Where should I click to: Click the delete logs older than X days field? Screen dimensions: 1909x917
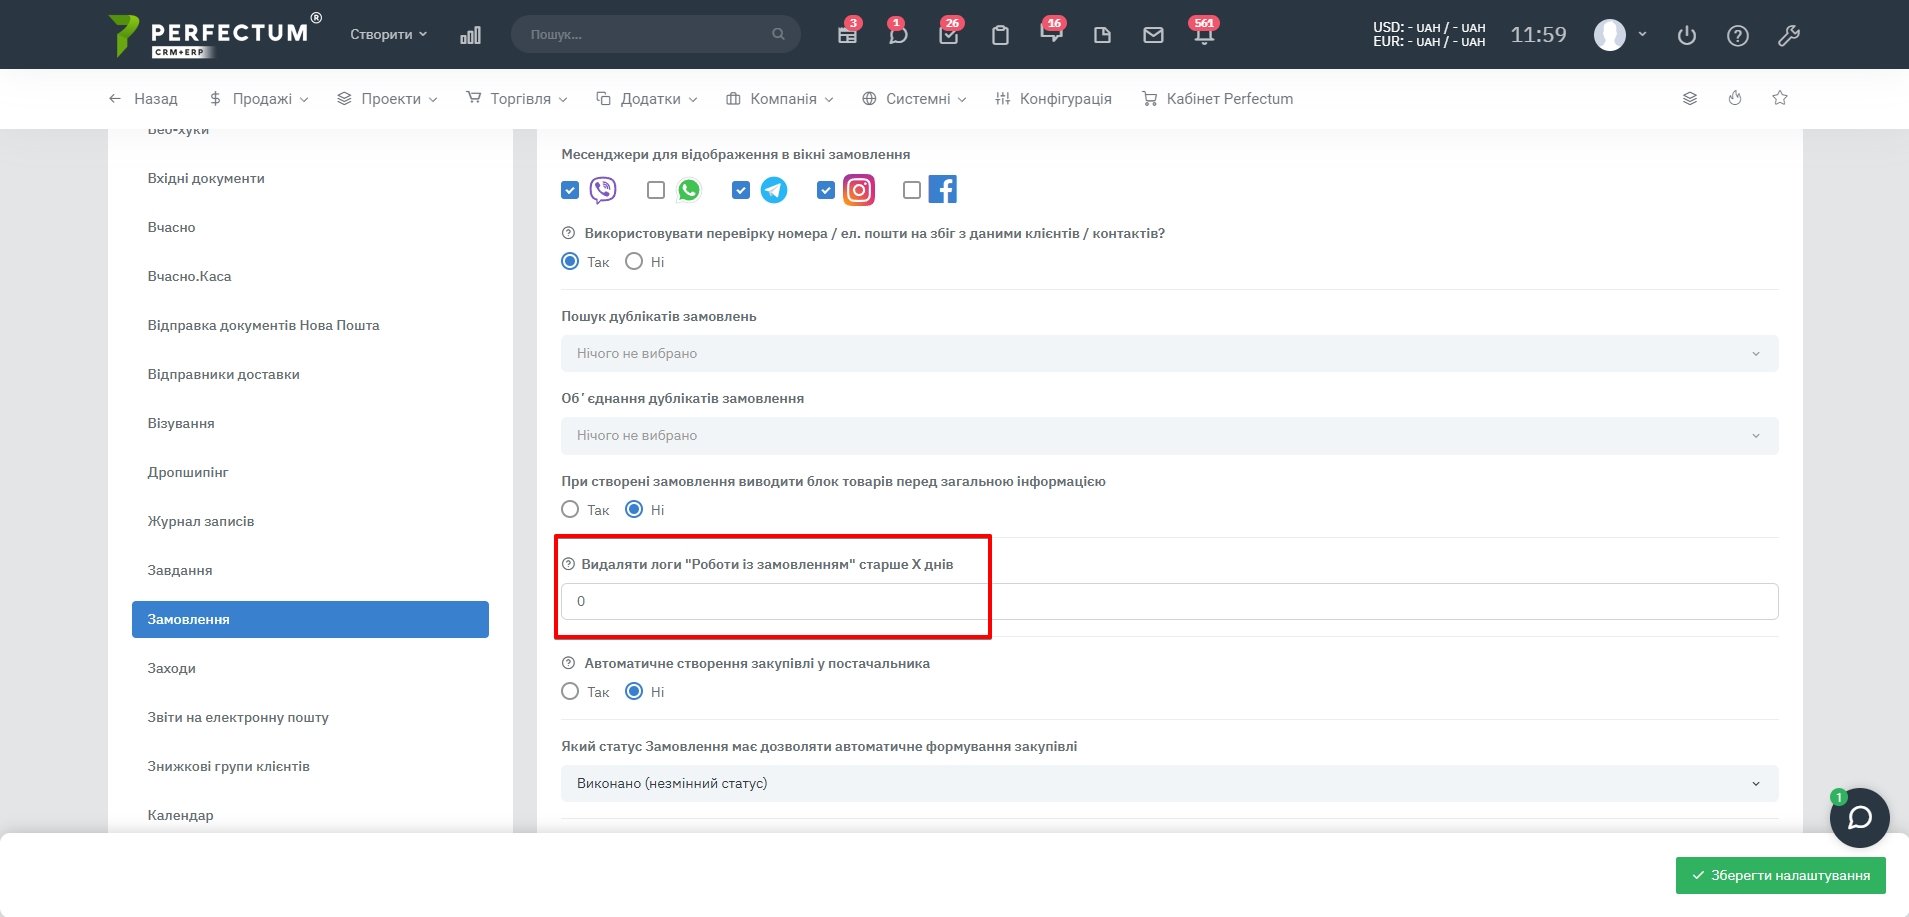click(1168, 601)
